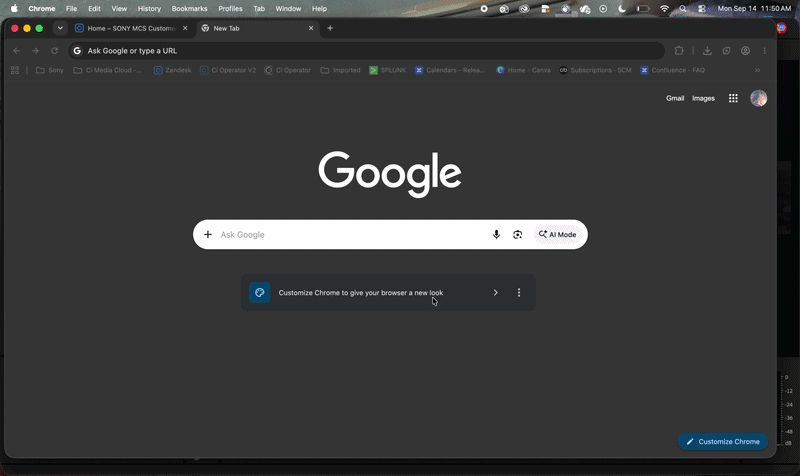Close the New Tab tab
The image size is (800, 476).
click(x=311, y=29)
